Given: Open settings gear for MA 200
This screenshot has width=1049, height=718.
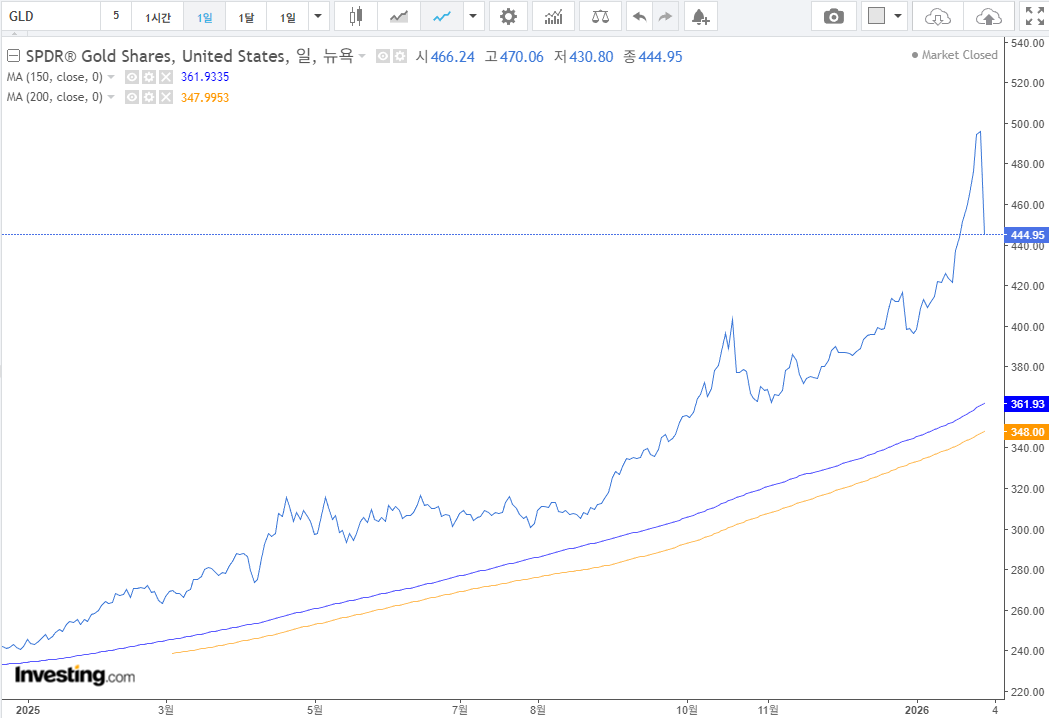Looking at the screenshot, I should 149,98.
